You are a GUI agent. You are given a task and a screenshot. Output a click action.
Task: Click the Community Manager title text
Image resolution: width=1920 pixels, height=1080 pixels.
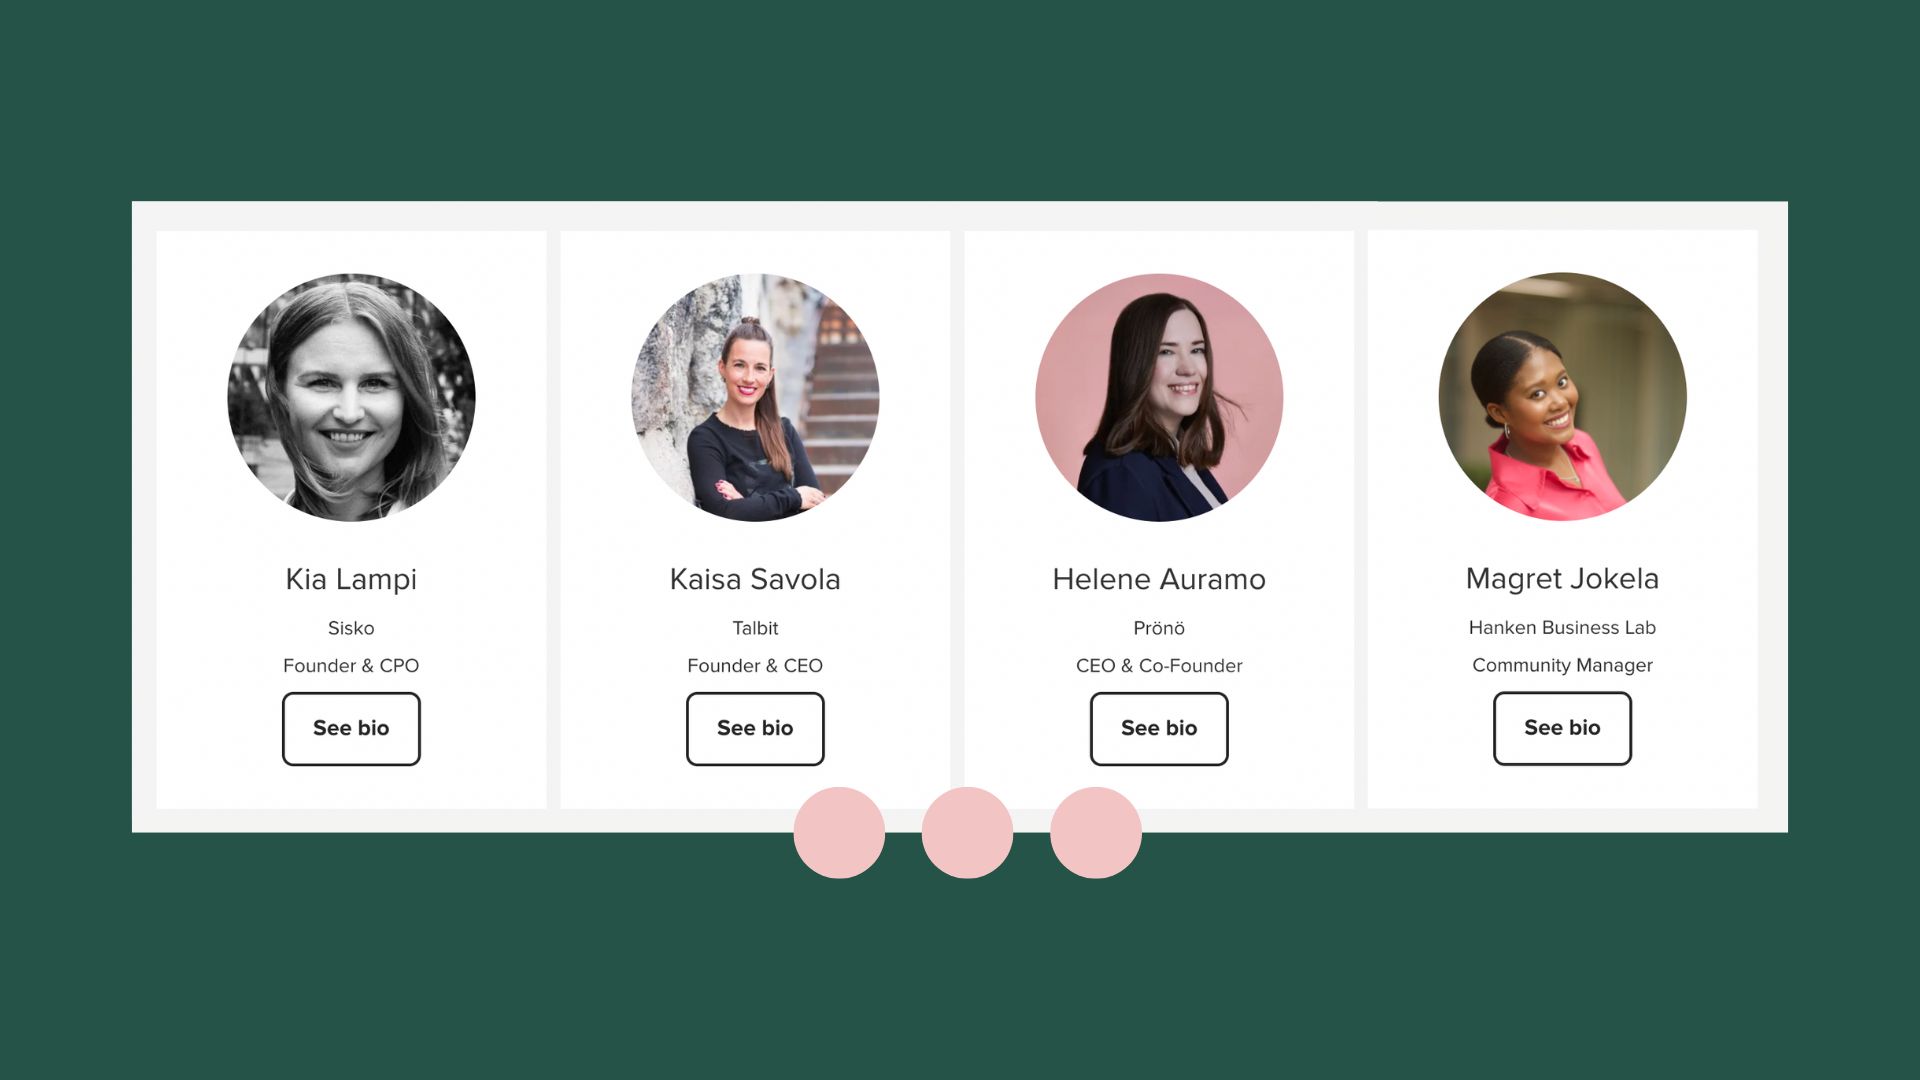1562,665
